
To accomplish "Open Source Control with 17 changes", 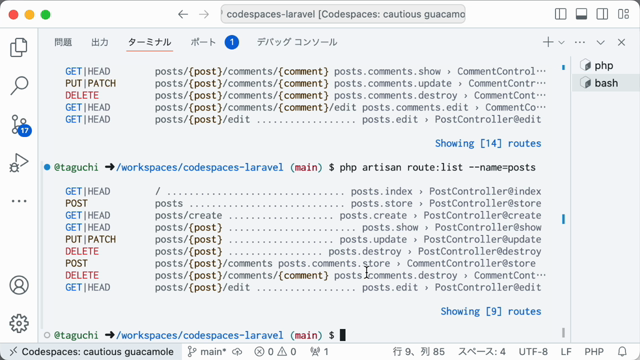I will pos(20,125).
